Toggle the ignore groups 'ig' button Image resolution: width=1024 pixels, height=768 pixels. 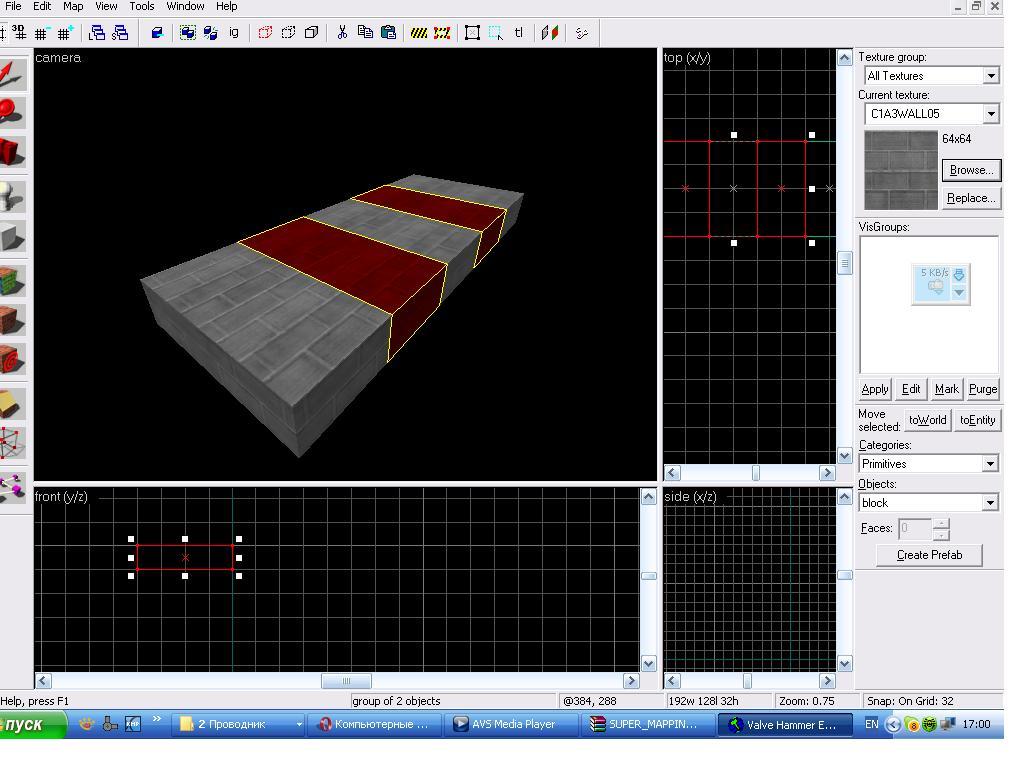pos(234,32)
